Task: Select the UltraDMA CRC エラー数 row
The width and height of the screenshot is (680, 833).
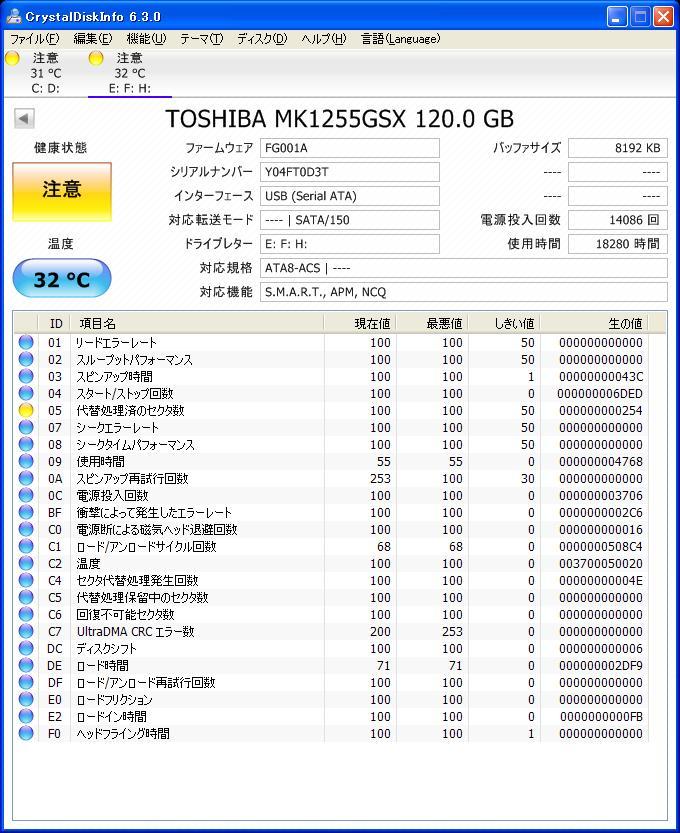Action: 333,631
